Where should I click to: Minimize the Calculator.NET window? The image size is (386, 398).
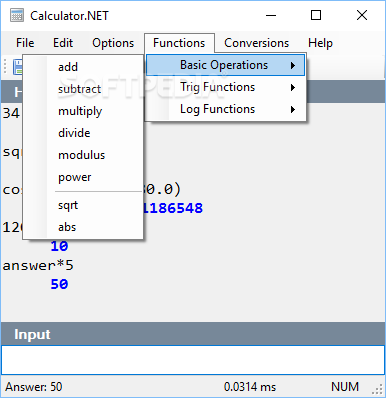[x=271, y=15]
